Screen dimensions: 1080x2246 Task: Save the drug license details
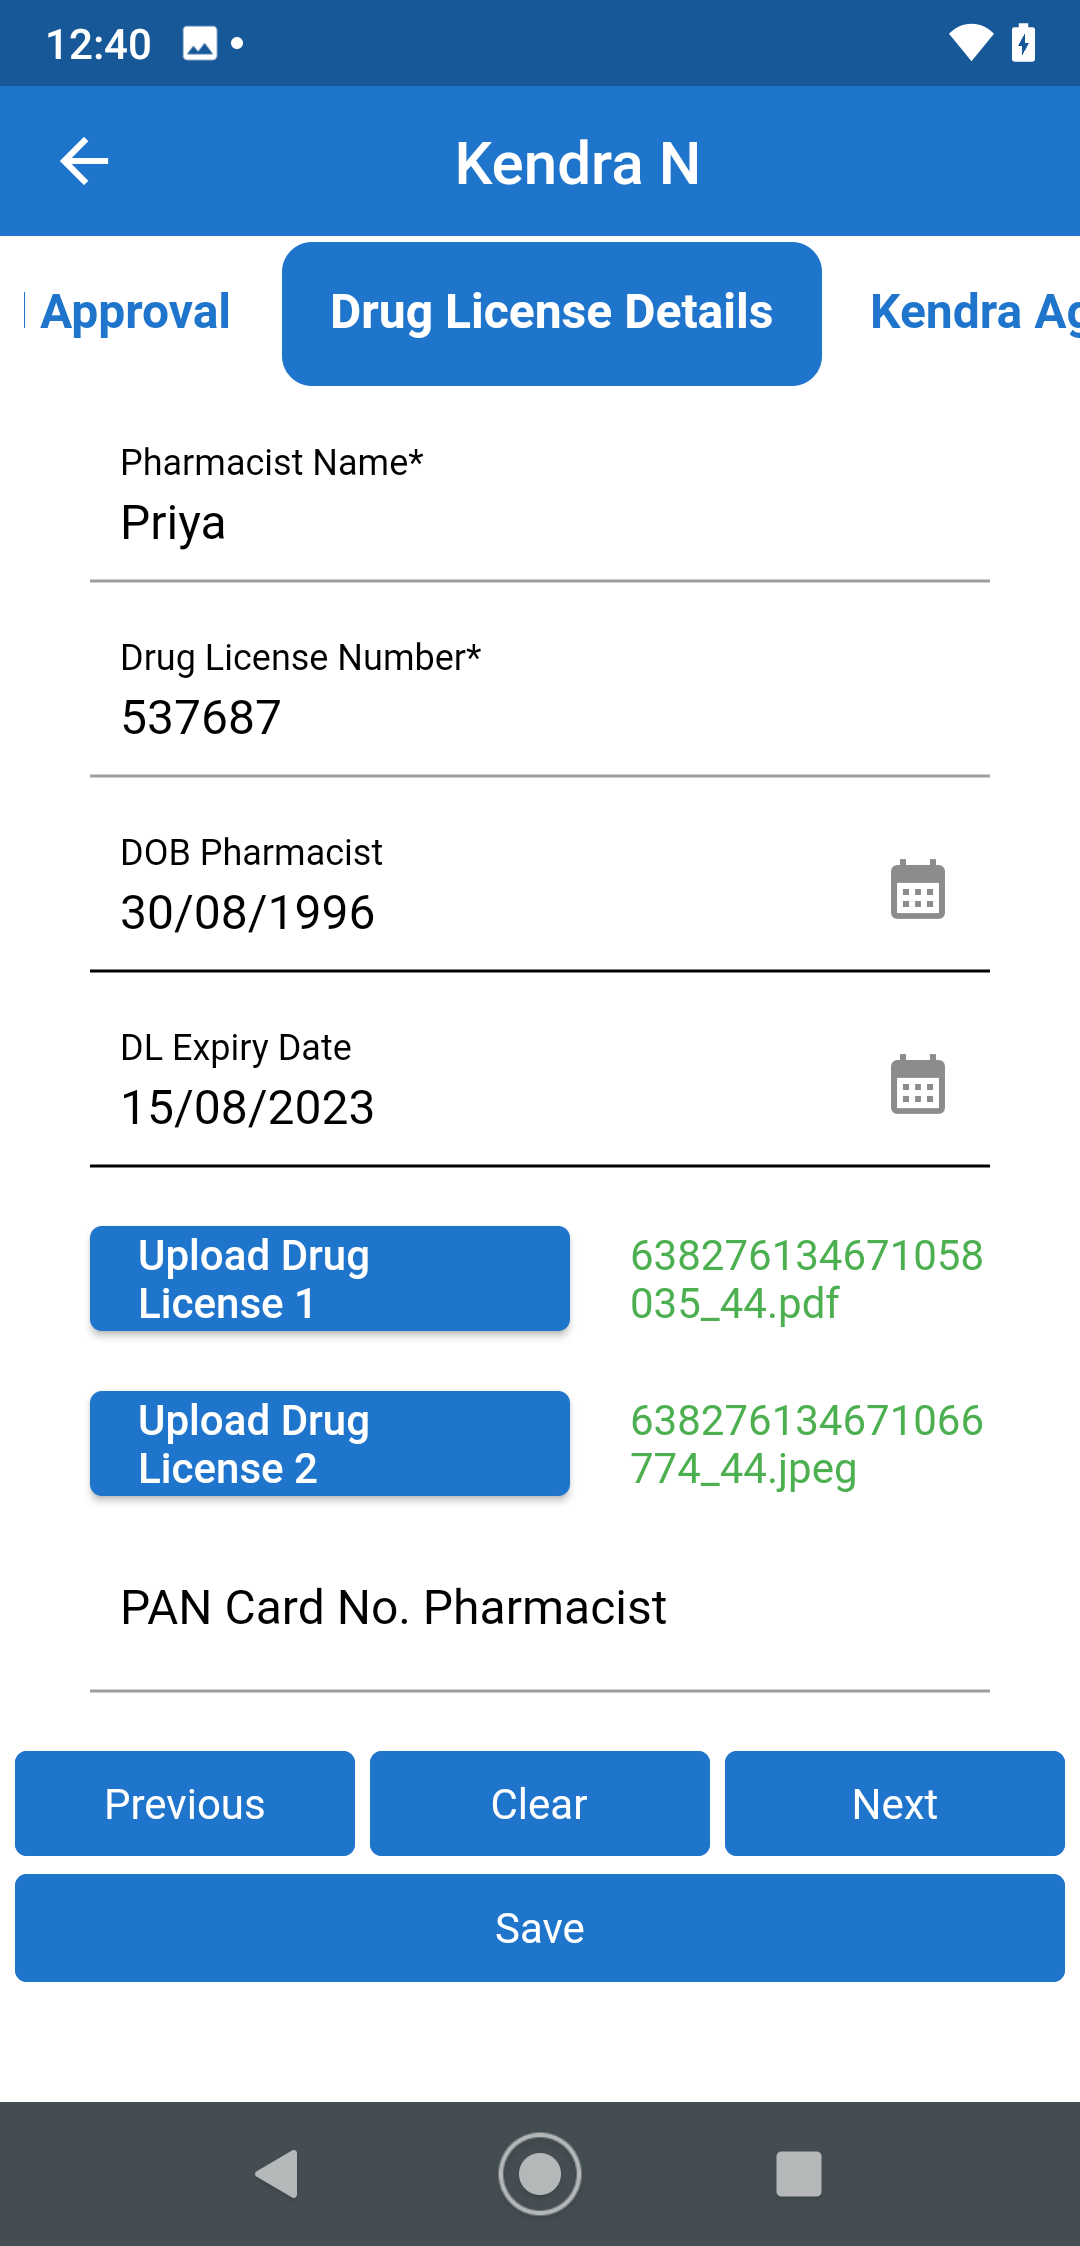(x=540, y=1928)
